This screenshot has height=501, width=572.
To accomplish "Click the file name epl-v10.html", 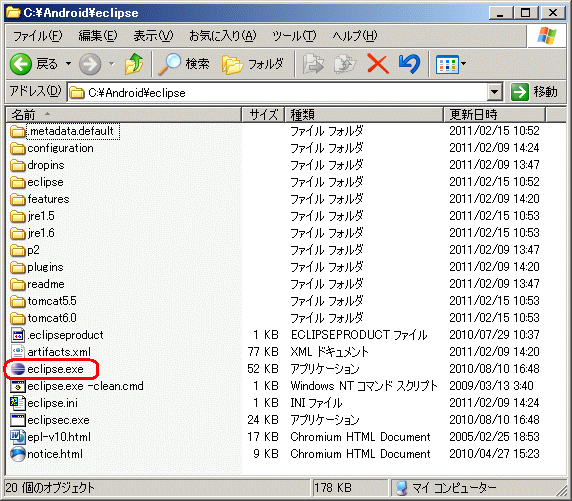I will pyautogui.click(x=59, y=437).
